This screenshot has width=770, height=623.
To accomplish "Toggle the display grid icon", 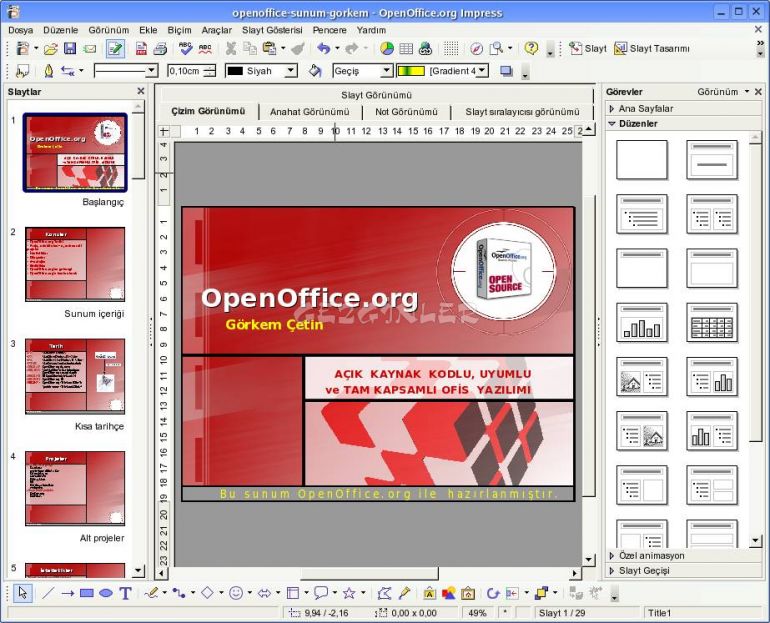I will coord(450,49).
